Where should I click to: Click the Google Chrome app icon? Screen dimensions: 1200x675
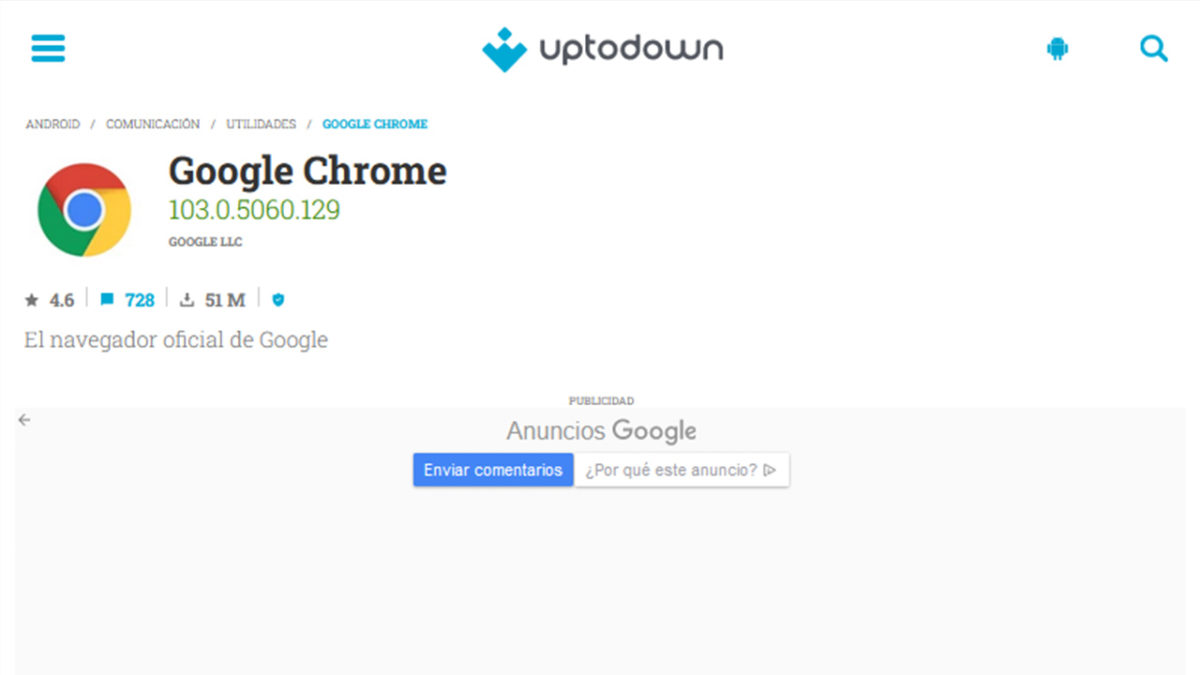pos(84,209)
